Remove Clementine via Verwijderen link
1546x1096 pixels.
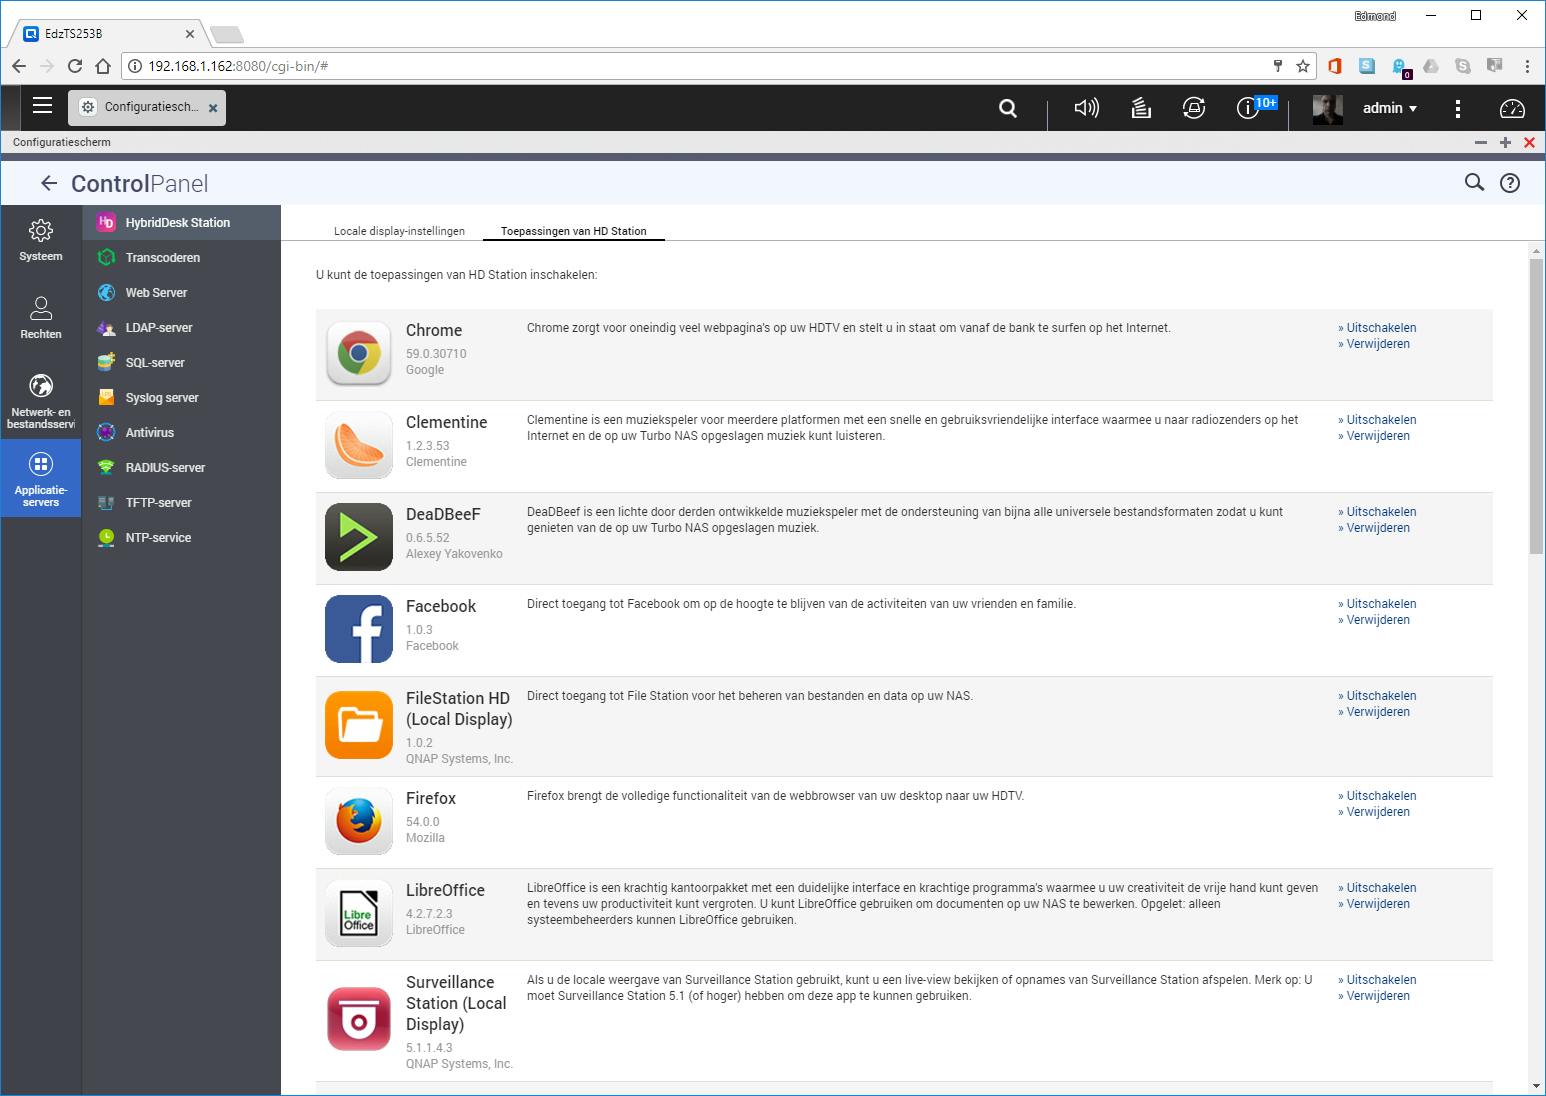click(x=1374, y=436)
